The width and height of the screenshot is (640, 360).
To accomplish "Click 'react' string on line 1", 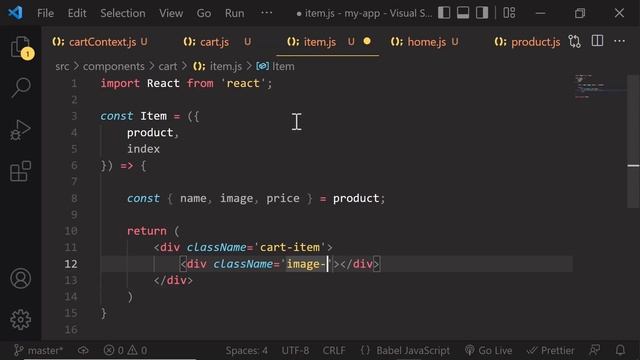I will pos(243,83).
